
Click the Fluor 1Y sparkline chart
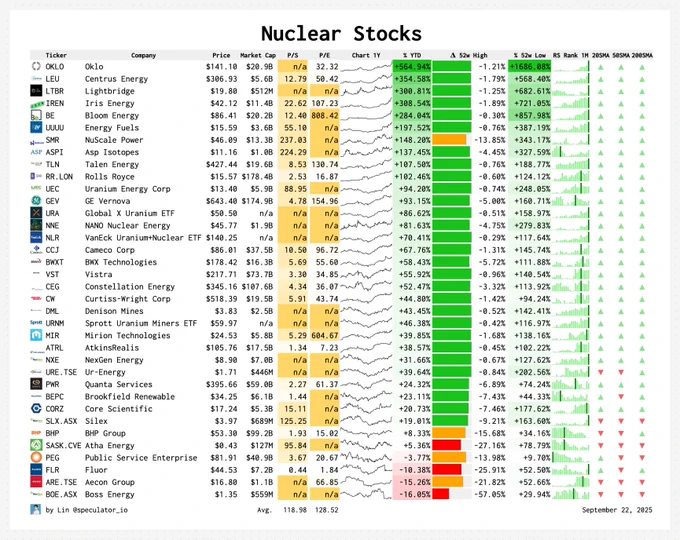coord(366,470)
